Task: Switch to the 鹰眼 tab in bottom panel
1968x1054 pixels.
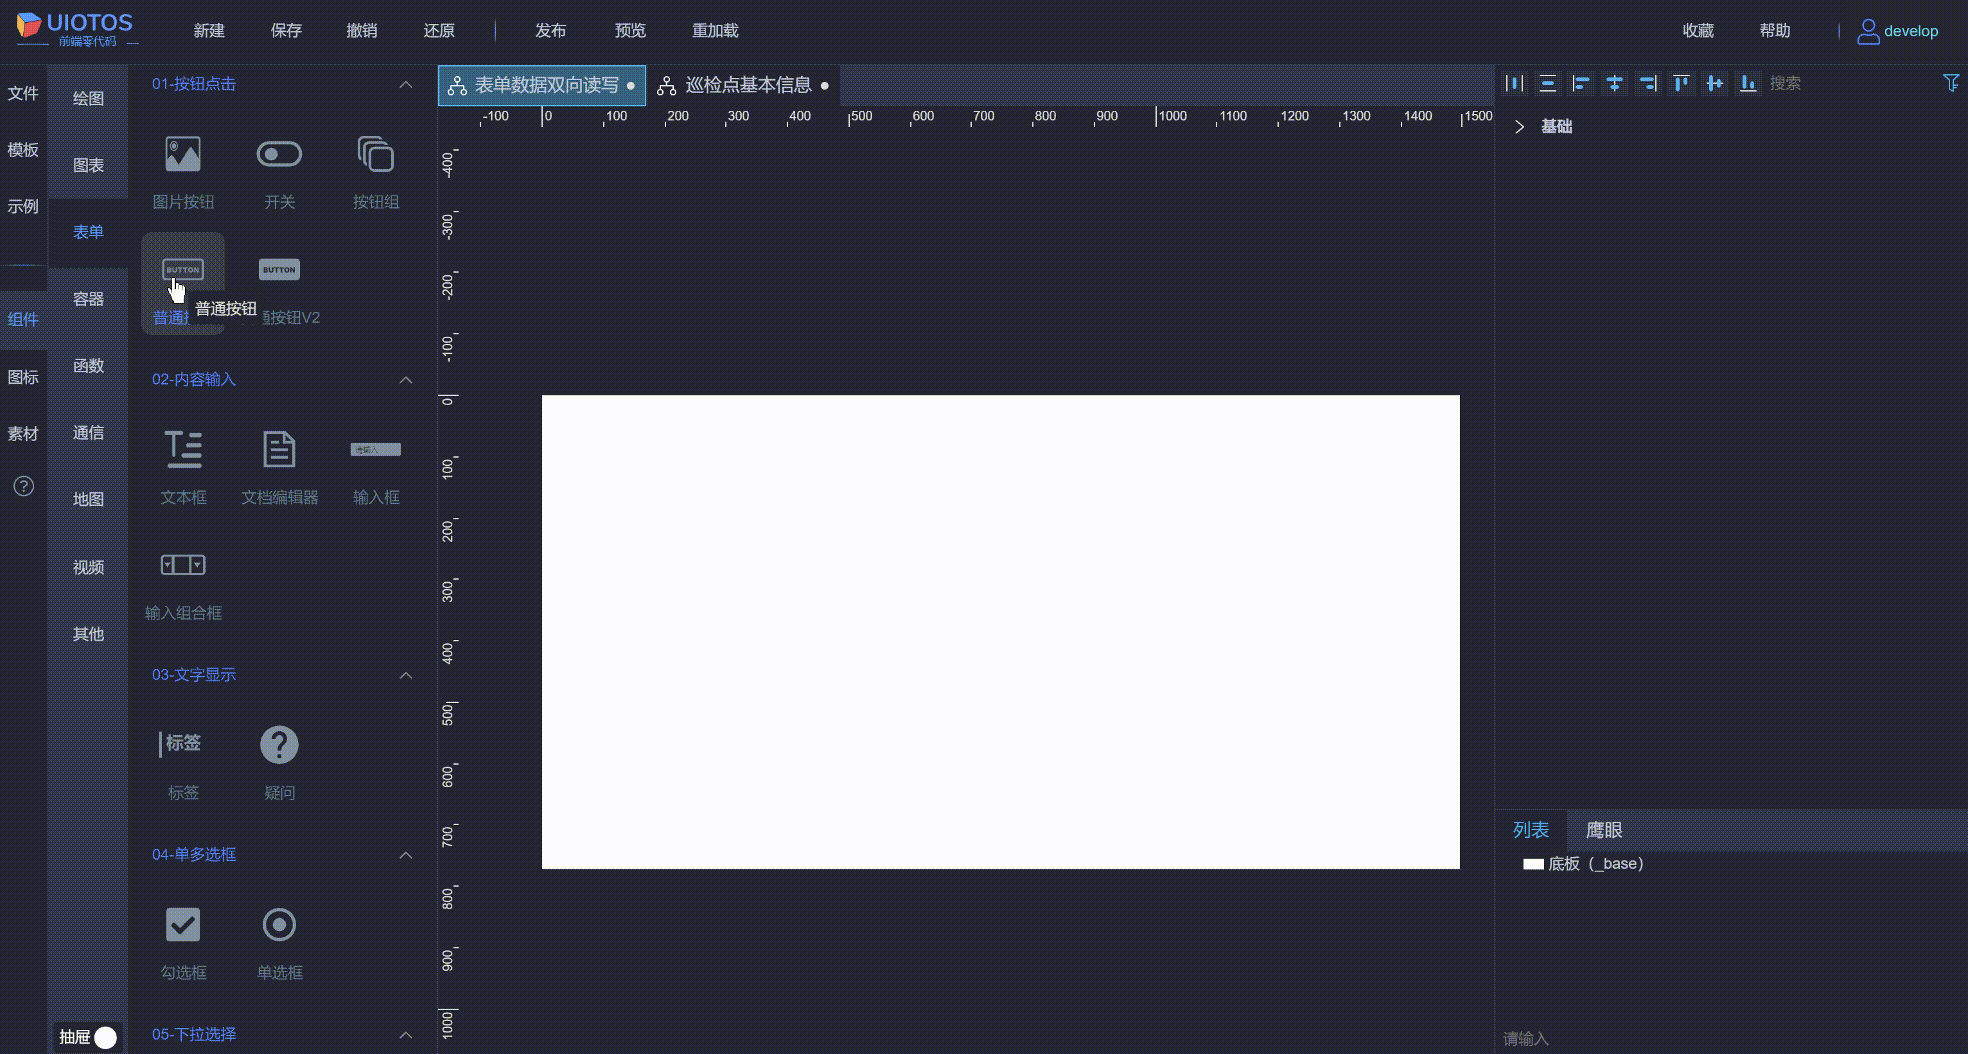Action: 1602,830
